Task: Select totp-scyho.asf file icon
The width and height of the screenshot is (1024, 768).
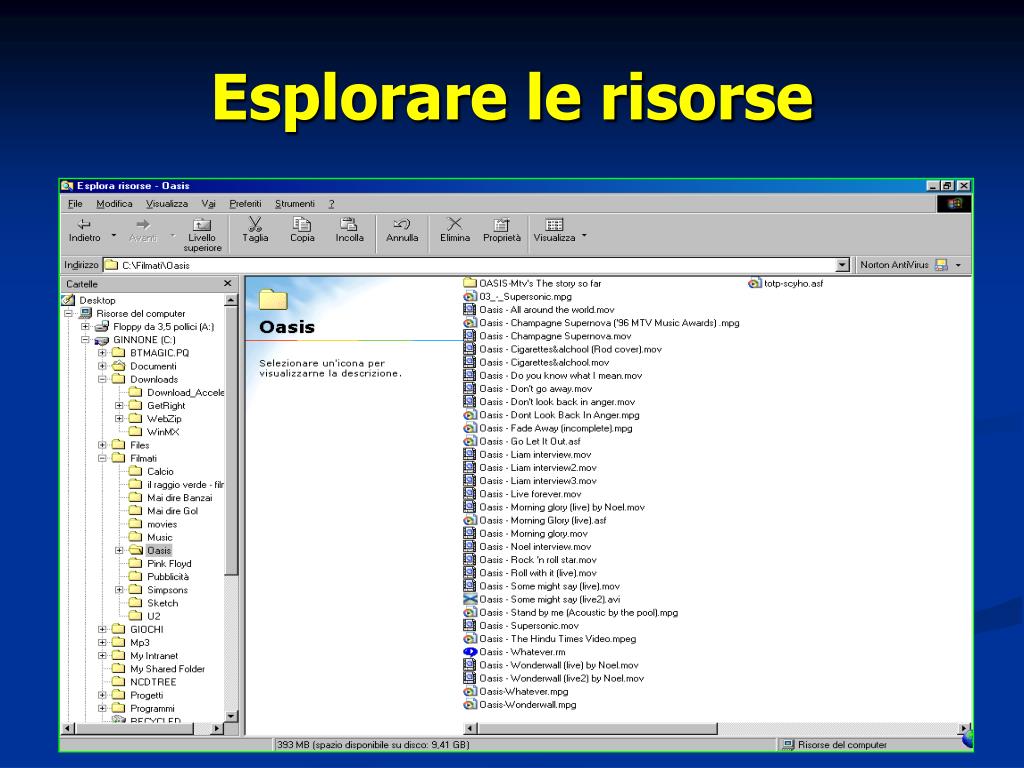Action: [x=754, y=283]
